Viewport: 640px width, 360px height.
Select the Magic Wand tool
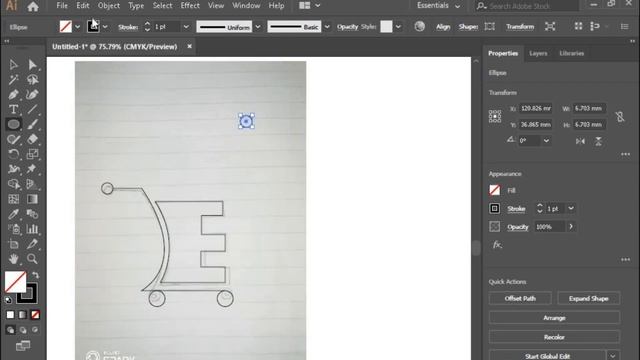pyautogui.click(x=13, y=80)
